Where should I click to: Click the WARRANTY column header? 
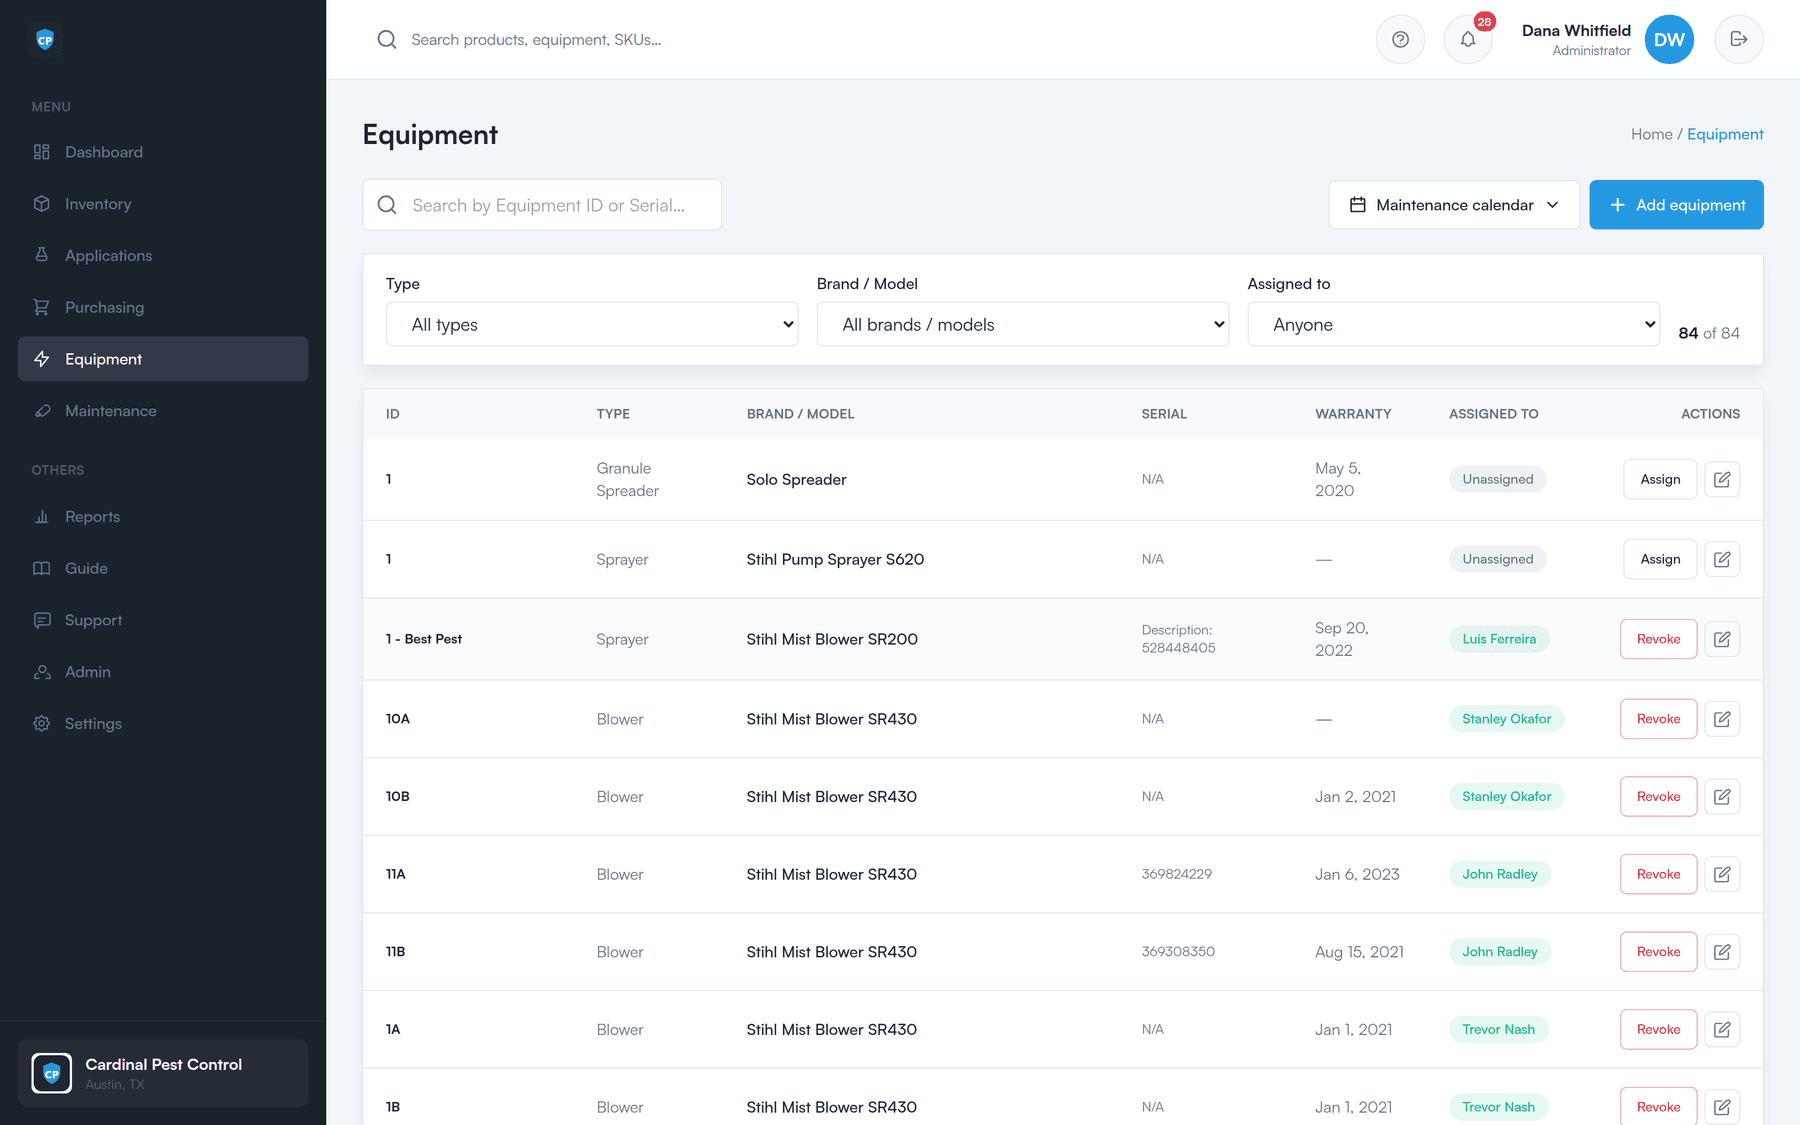1353,414
